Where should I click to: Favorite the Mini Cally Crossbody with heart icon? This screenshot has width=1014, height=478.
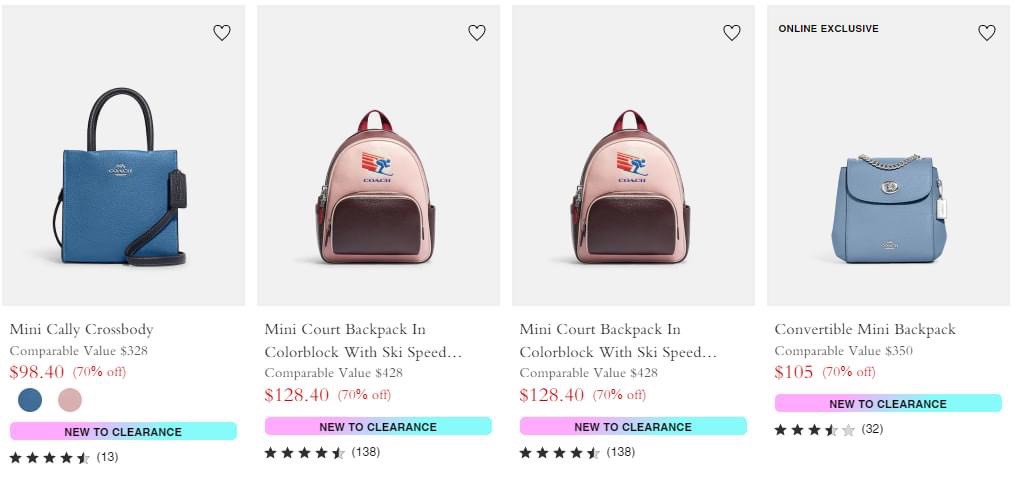[222, 33]
